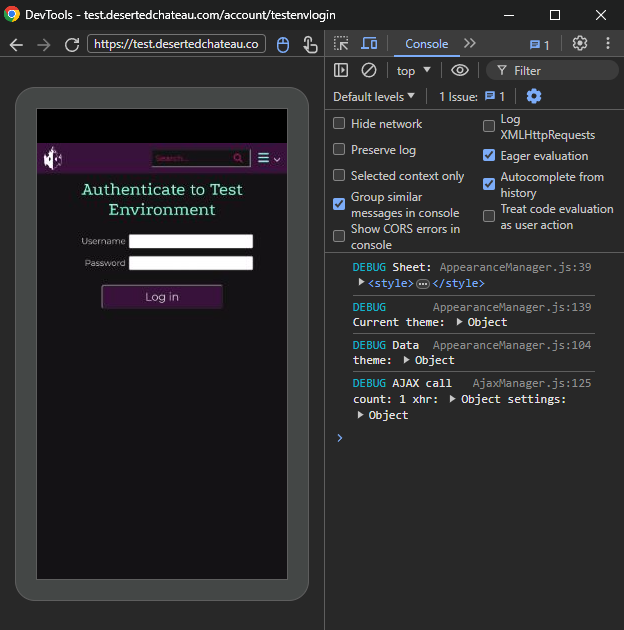Screen dimensions: 624x630
Task: Open DevTools settings gear
Action: coord(580,44)
